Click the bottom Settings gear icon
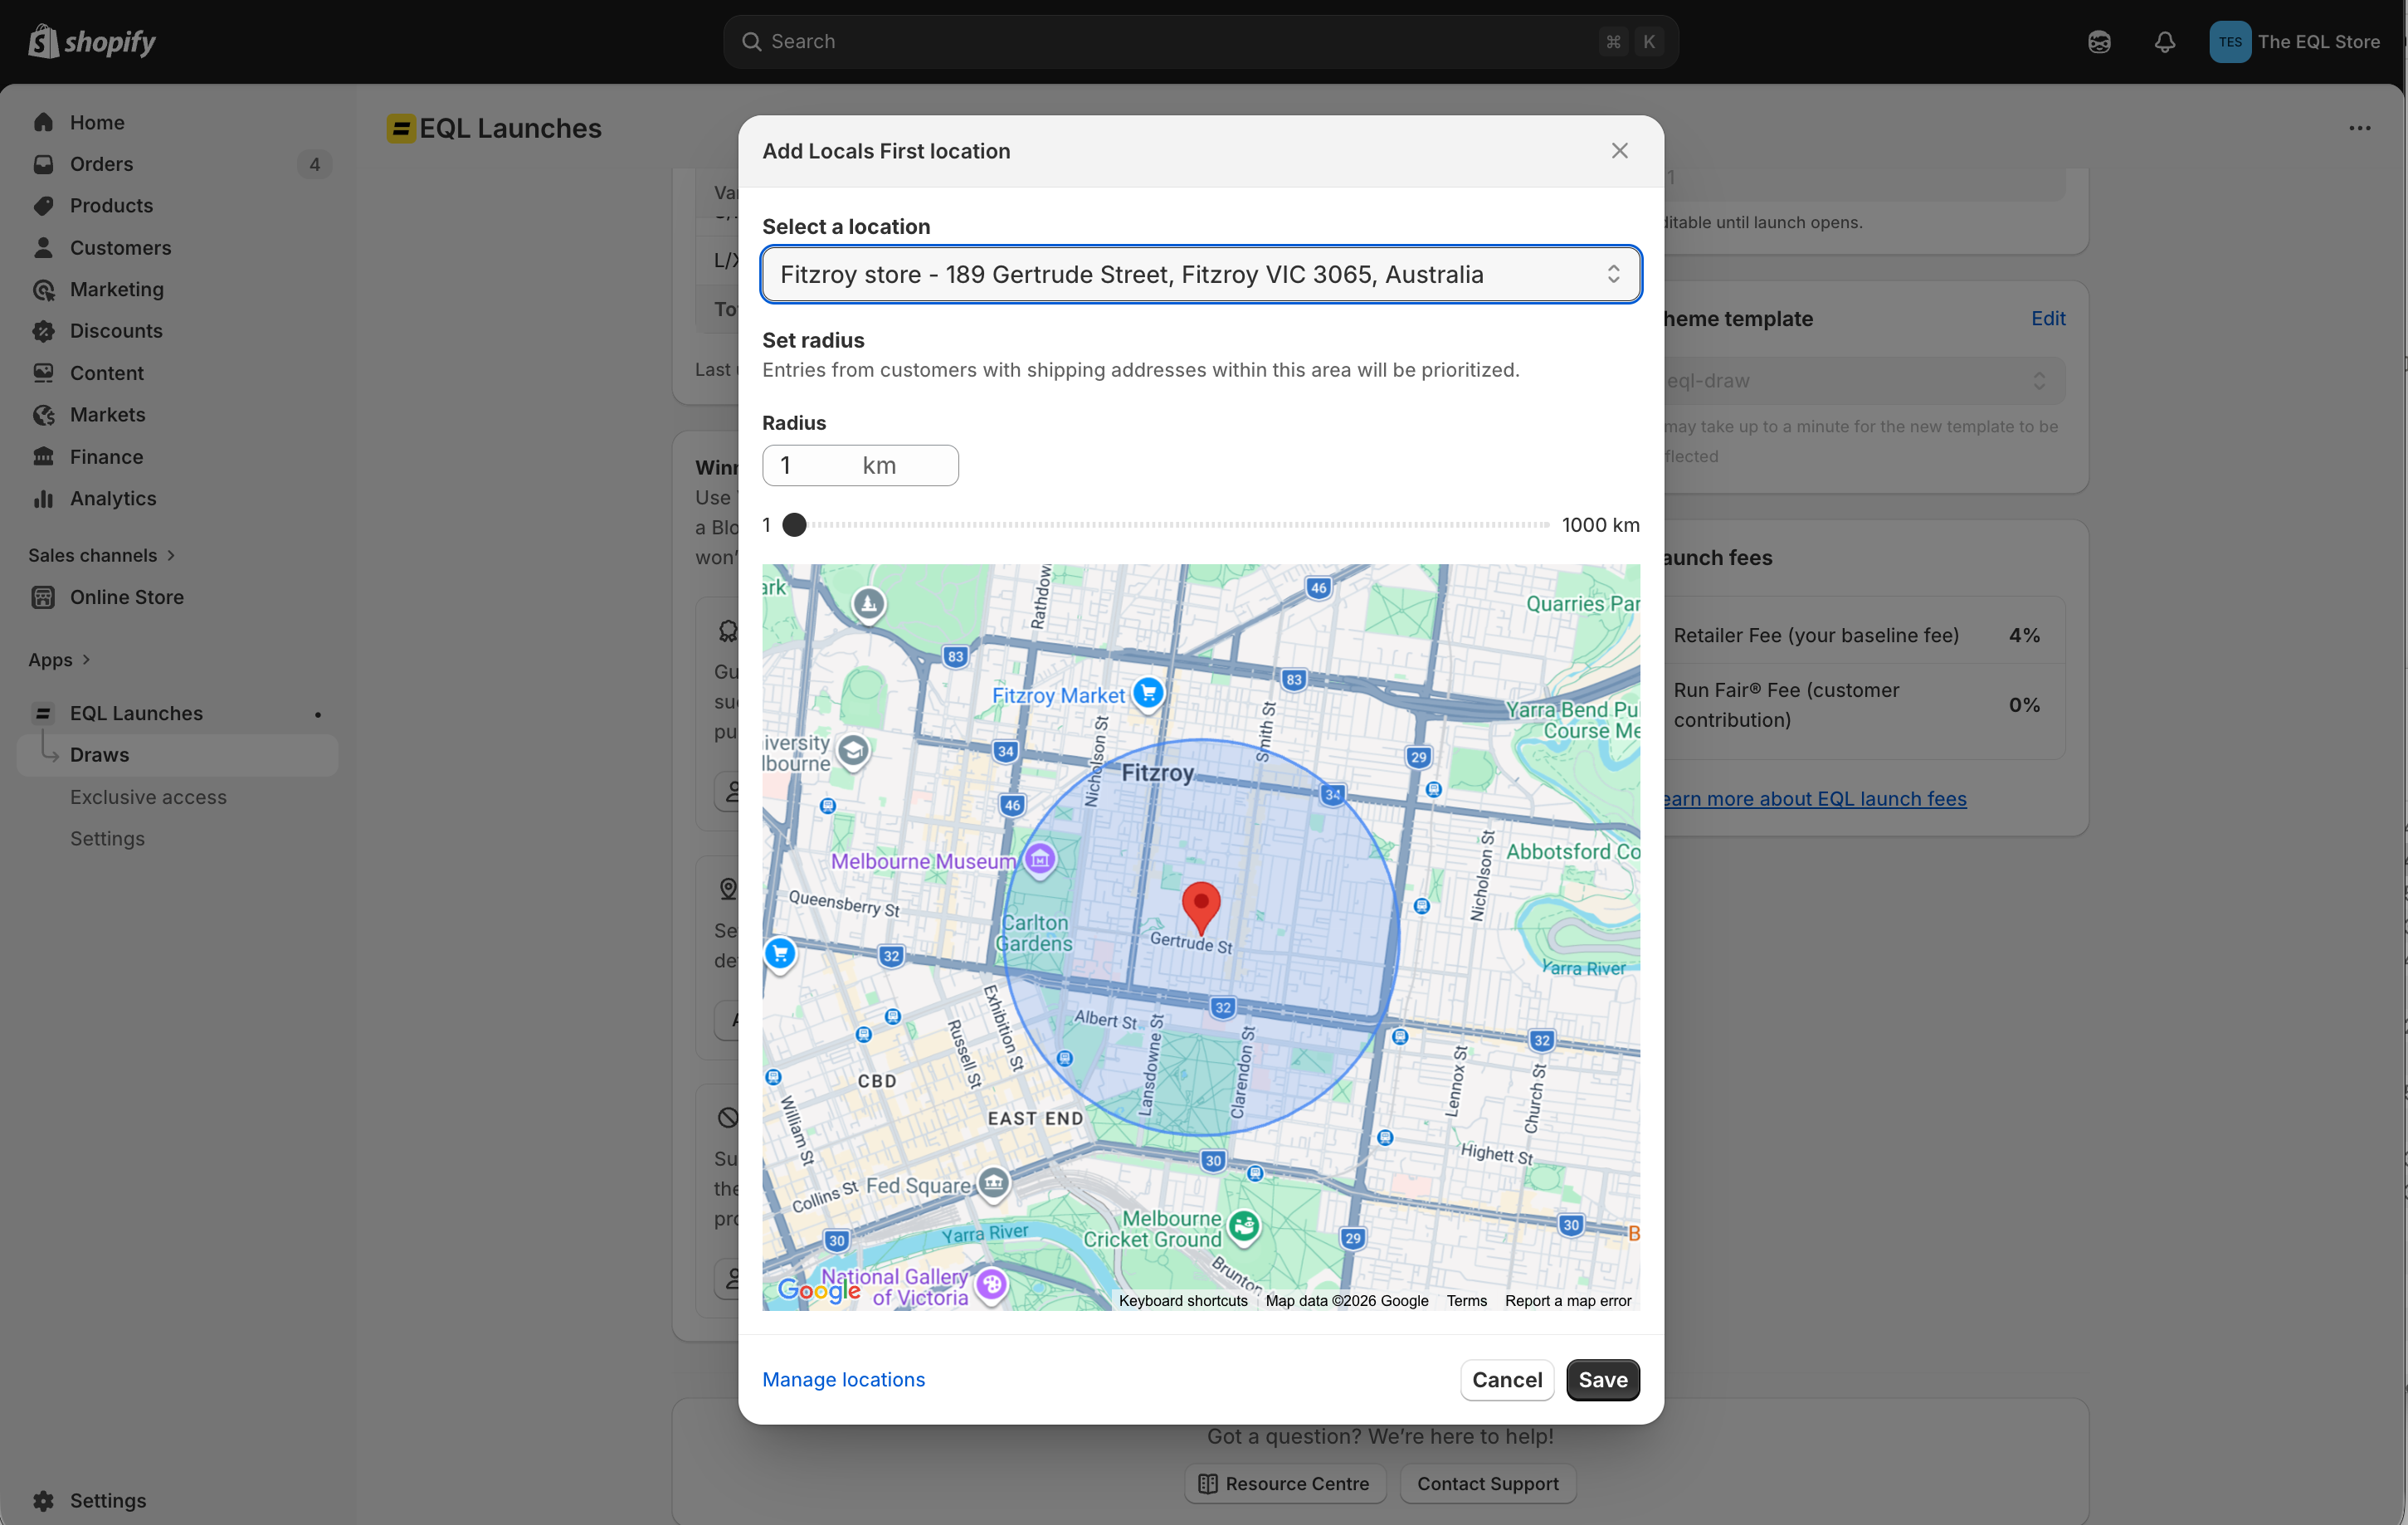Viewport: 2408px width, 1525px height. [43, 1500]
